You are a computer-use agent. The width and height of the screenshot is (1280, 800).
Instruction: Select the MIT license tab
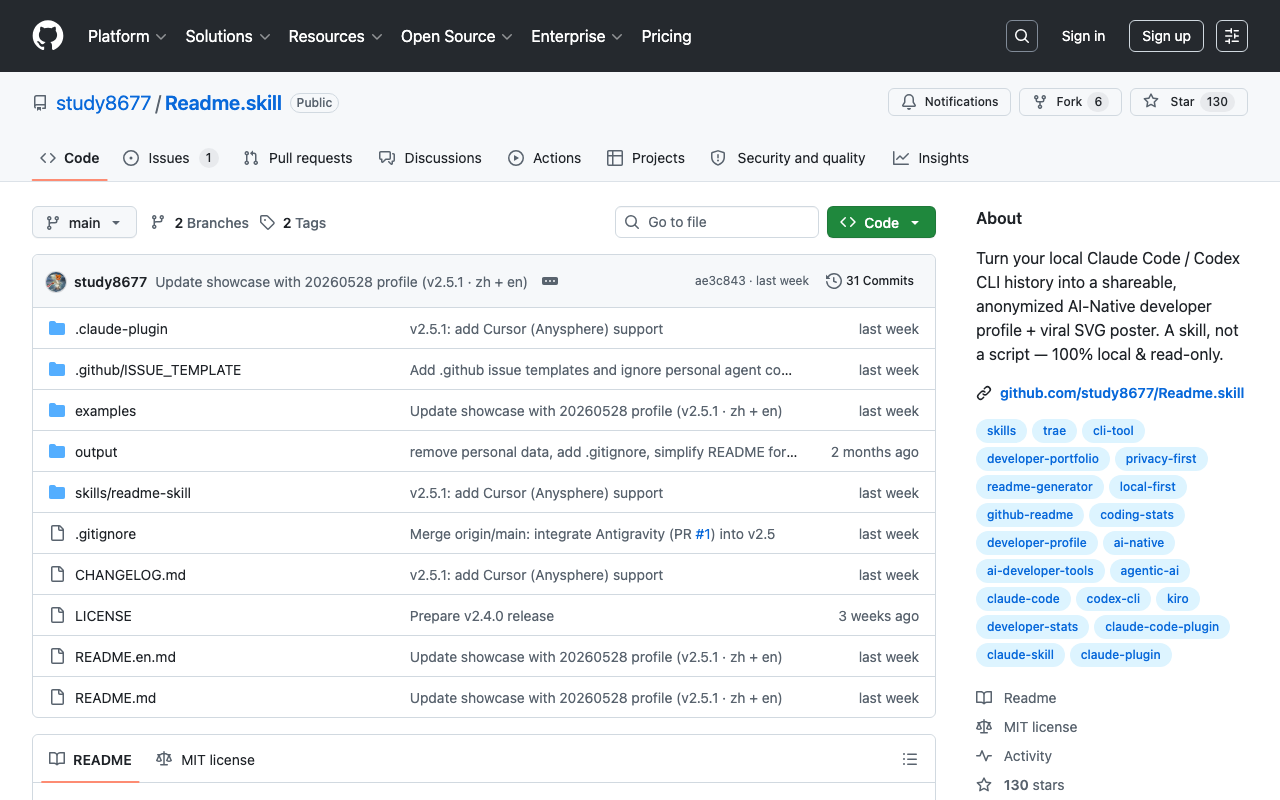205,760
